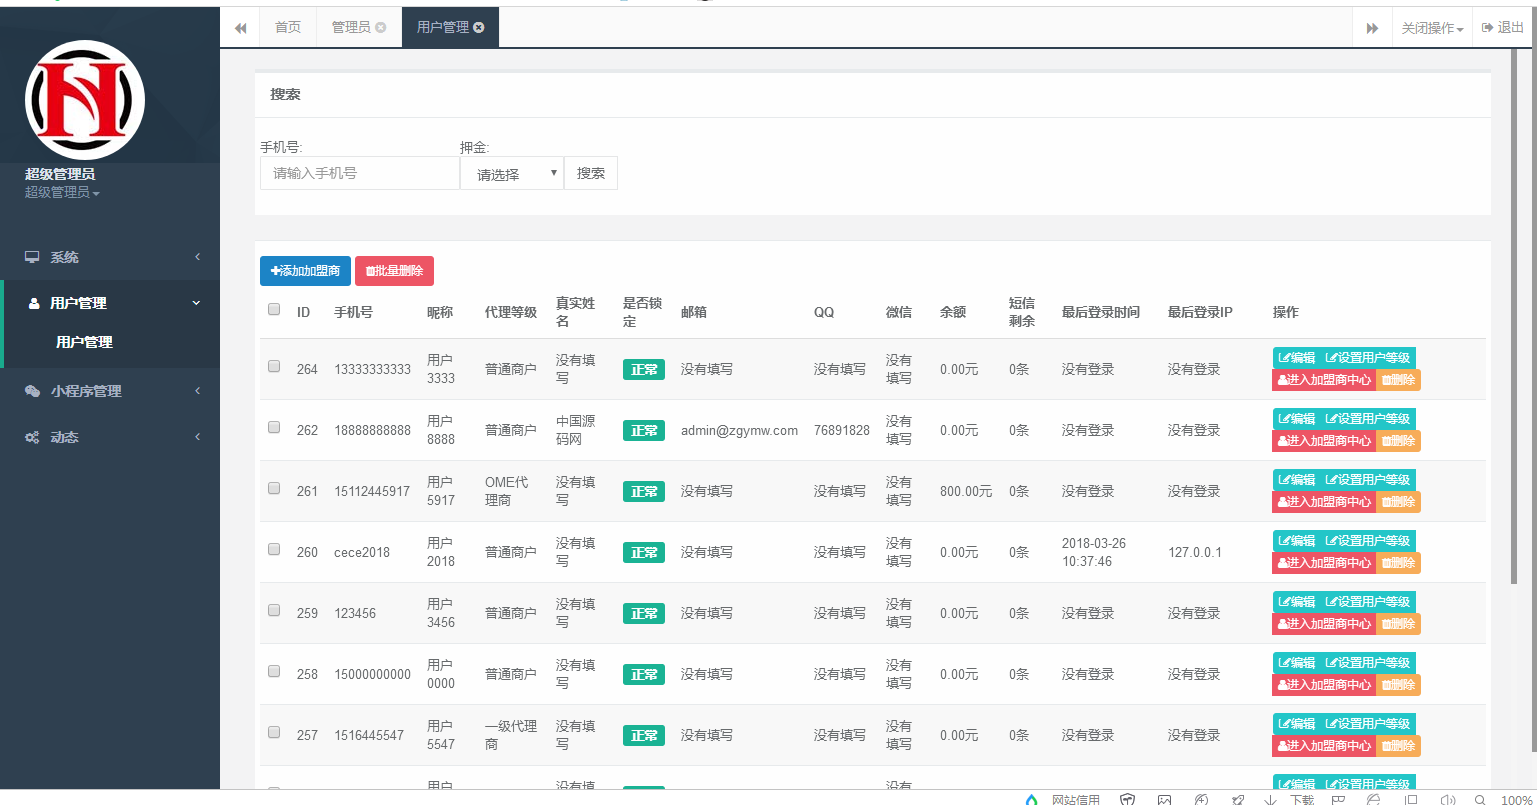The width and height of the screenshot is (1537, 805).
Task: Click the screenshot icon in browser status bar
Action: point(1165,798)
